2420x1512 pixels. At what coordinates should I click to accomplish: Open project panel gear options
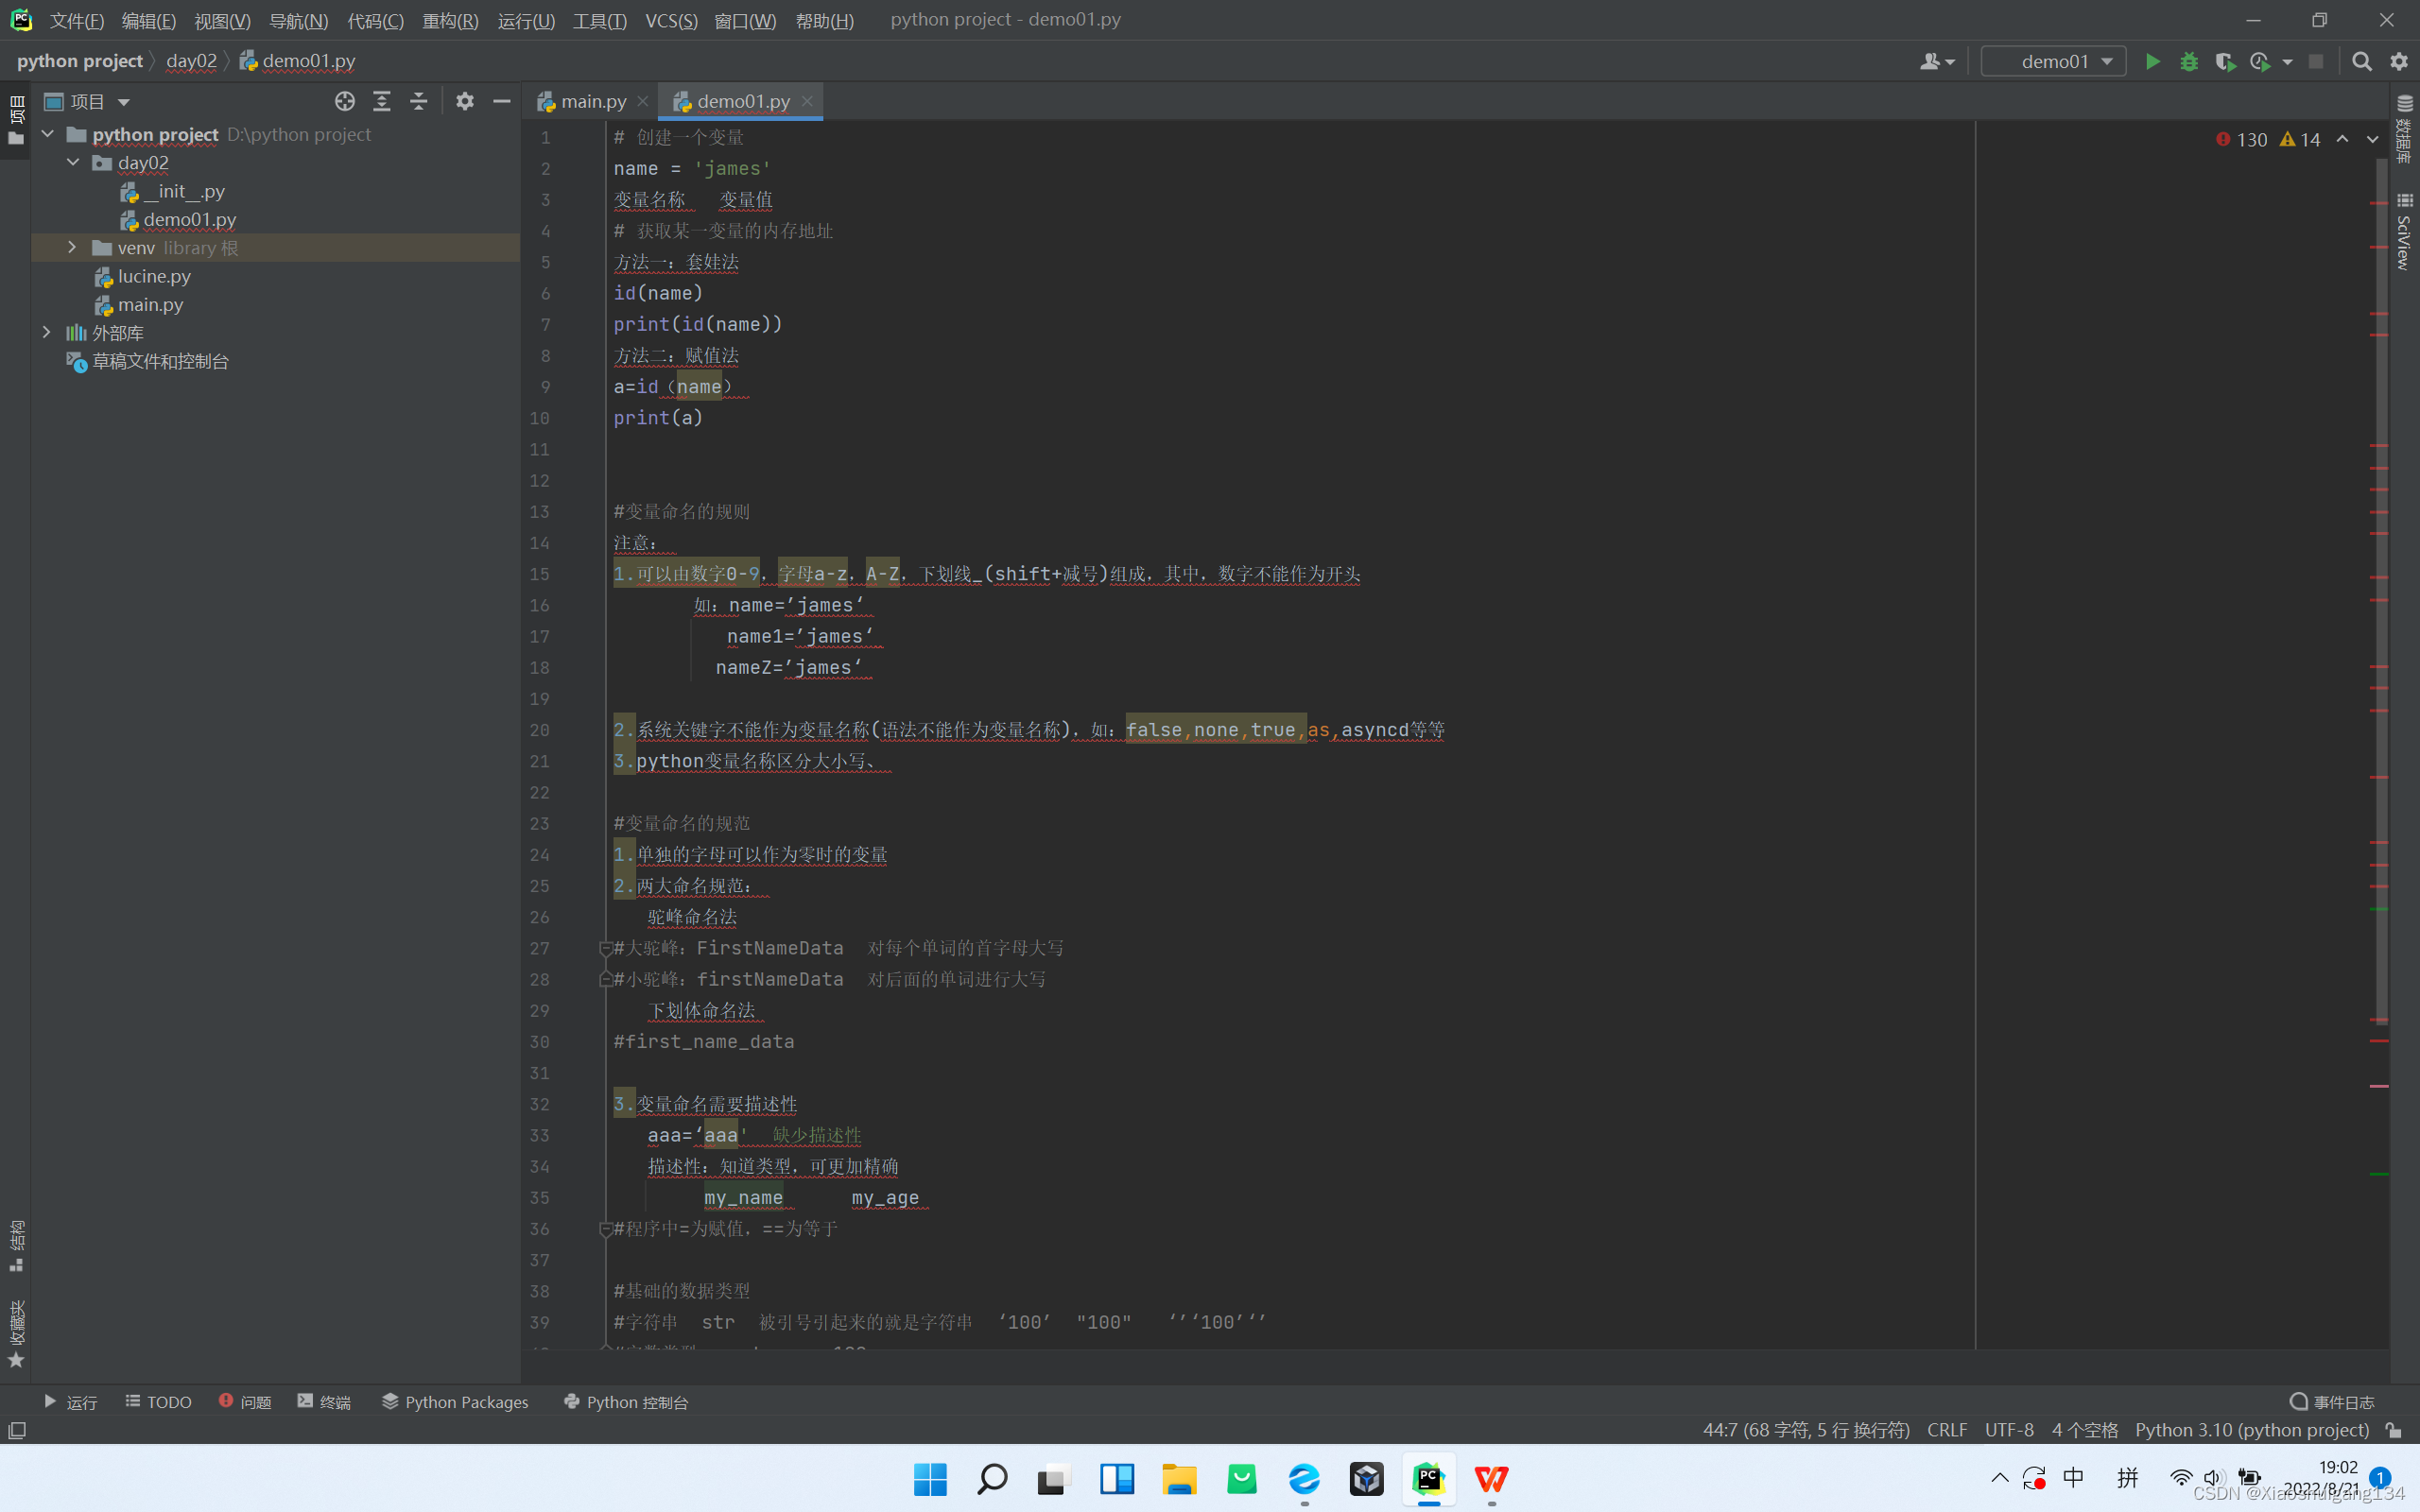(465, 101)
